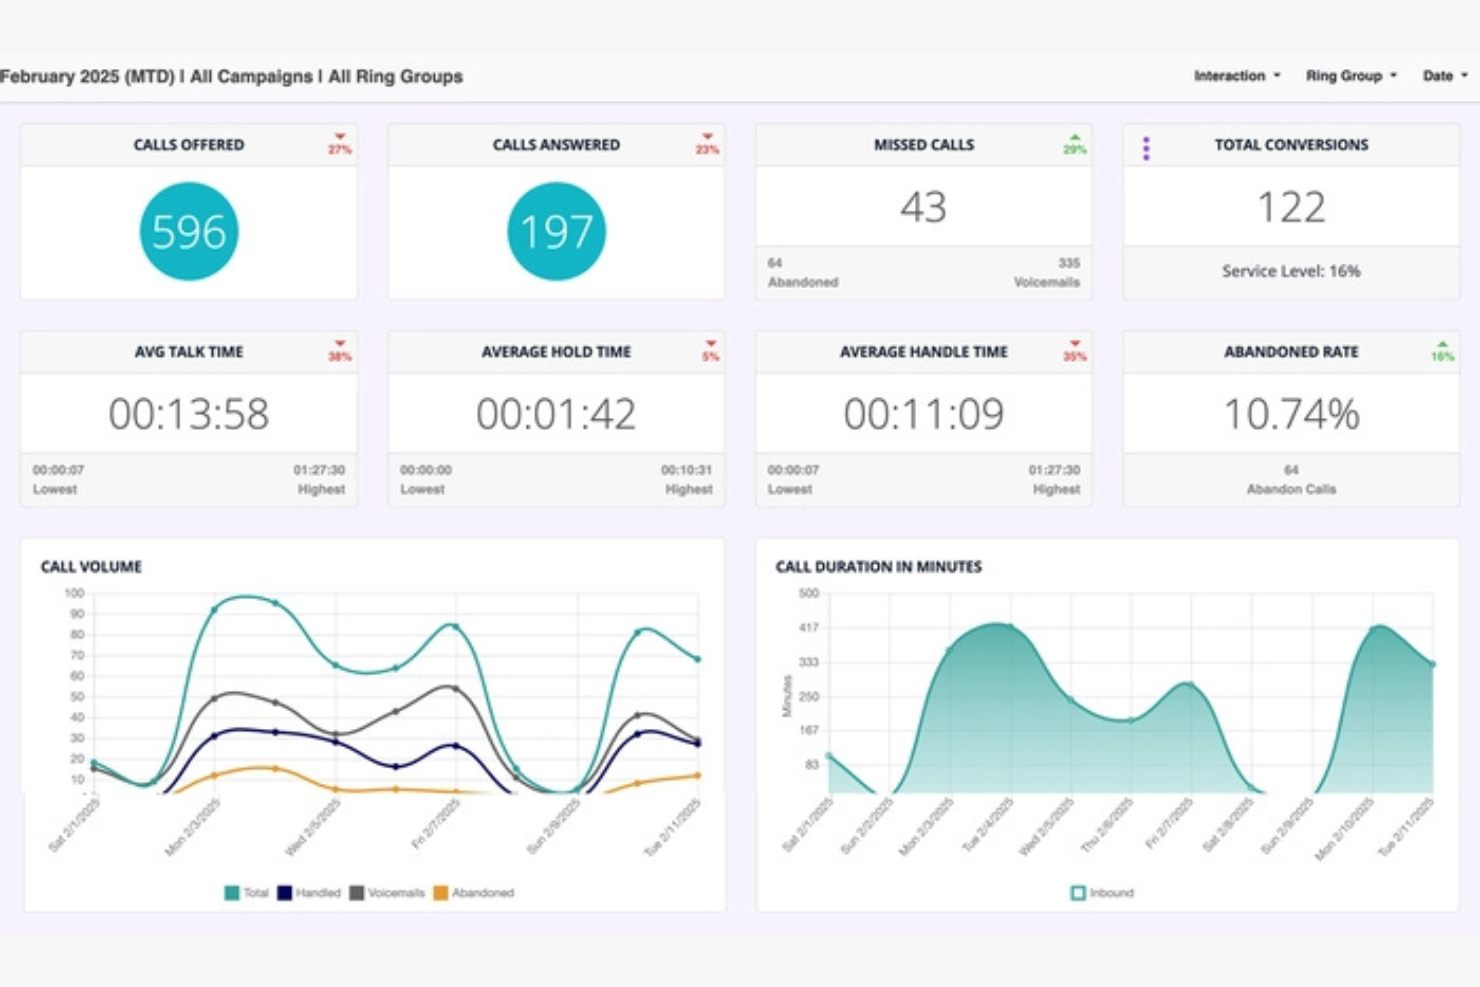Open the Interaction dropdown filter
The image size is (1480, 987).
pos(1236,76)
